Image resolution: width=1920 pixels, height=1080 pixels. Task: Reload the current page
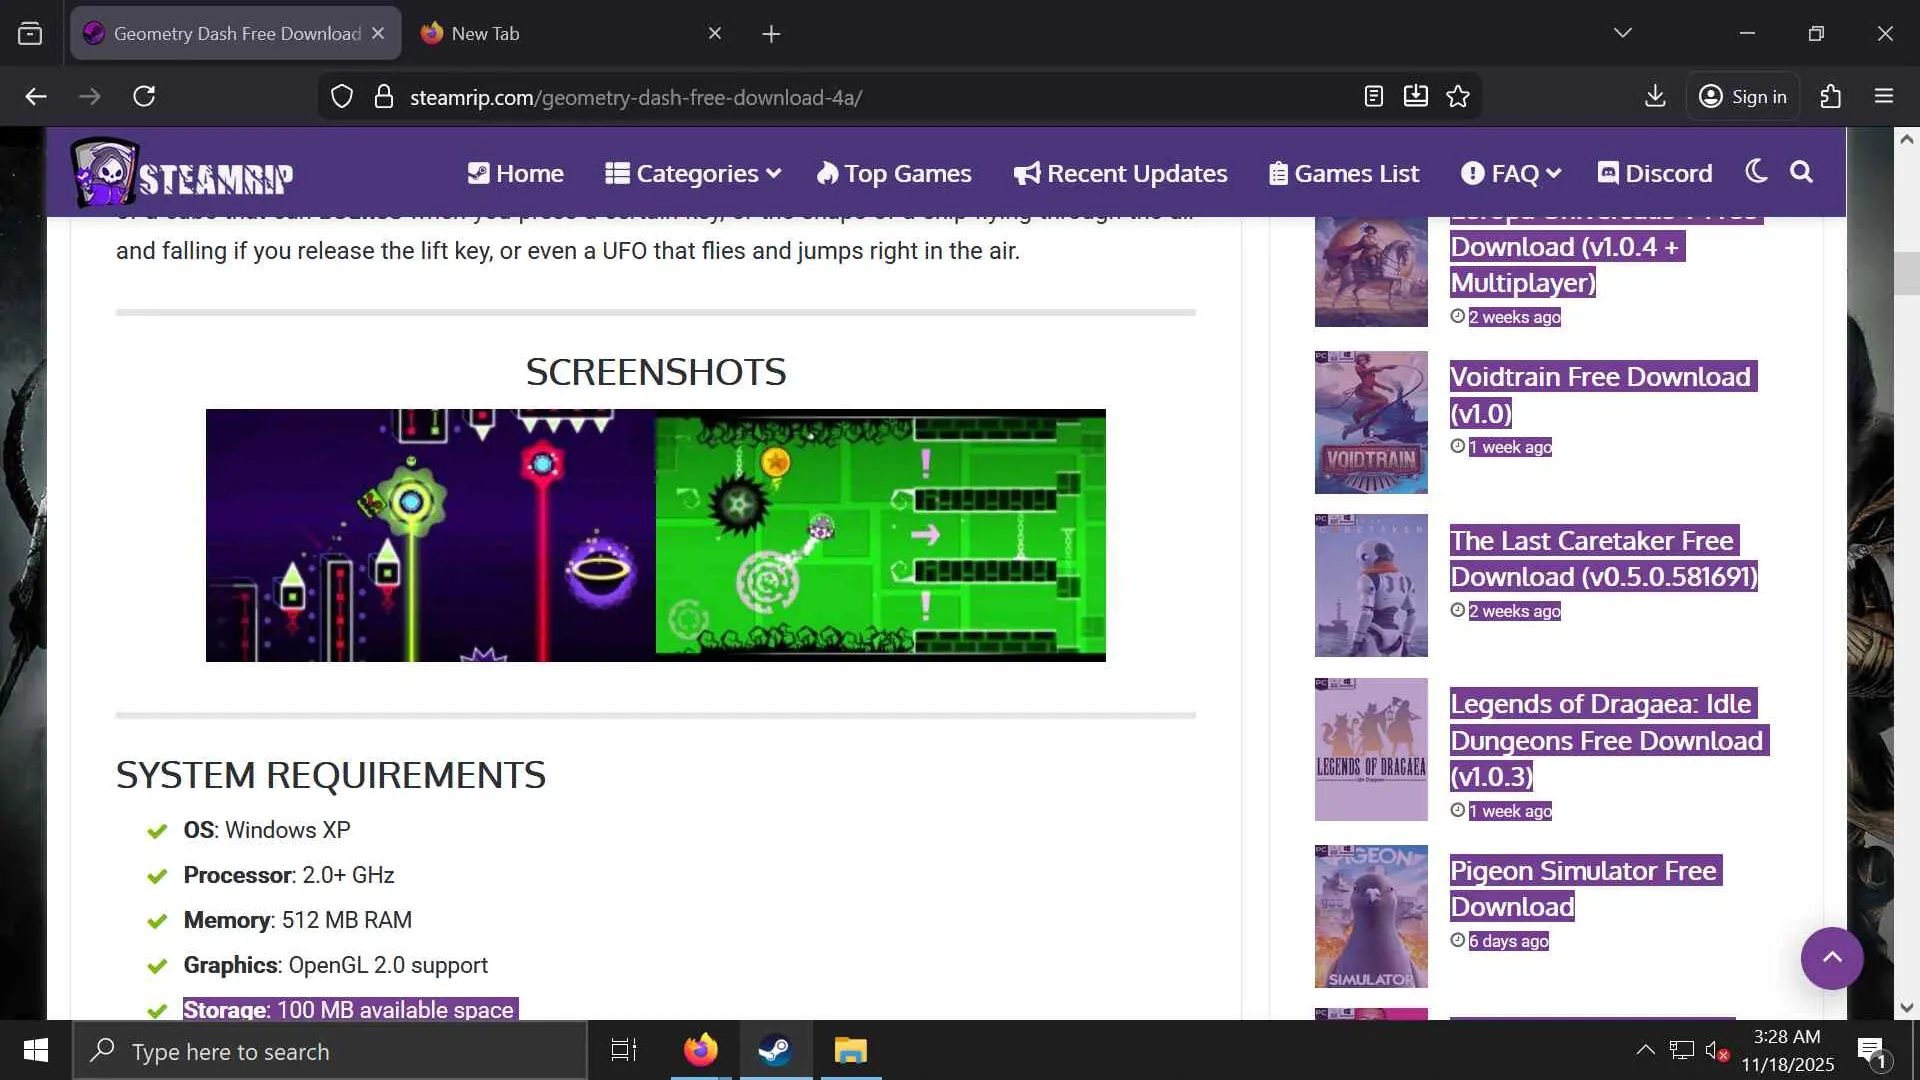[144, 96]
